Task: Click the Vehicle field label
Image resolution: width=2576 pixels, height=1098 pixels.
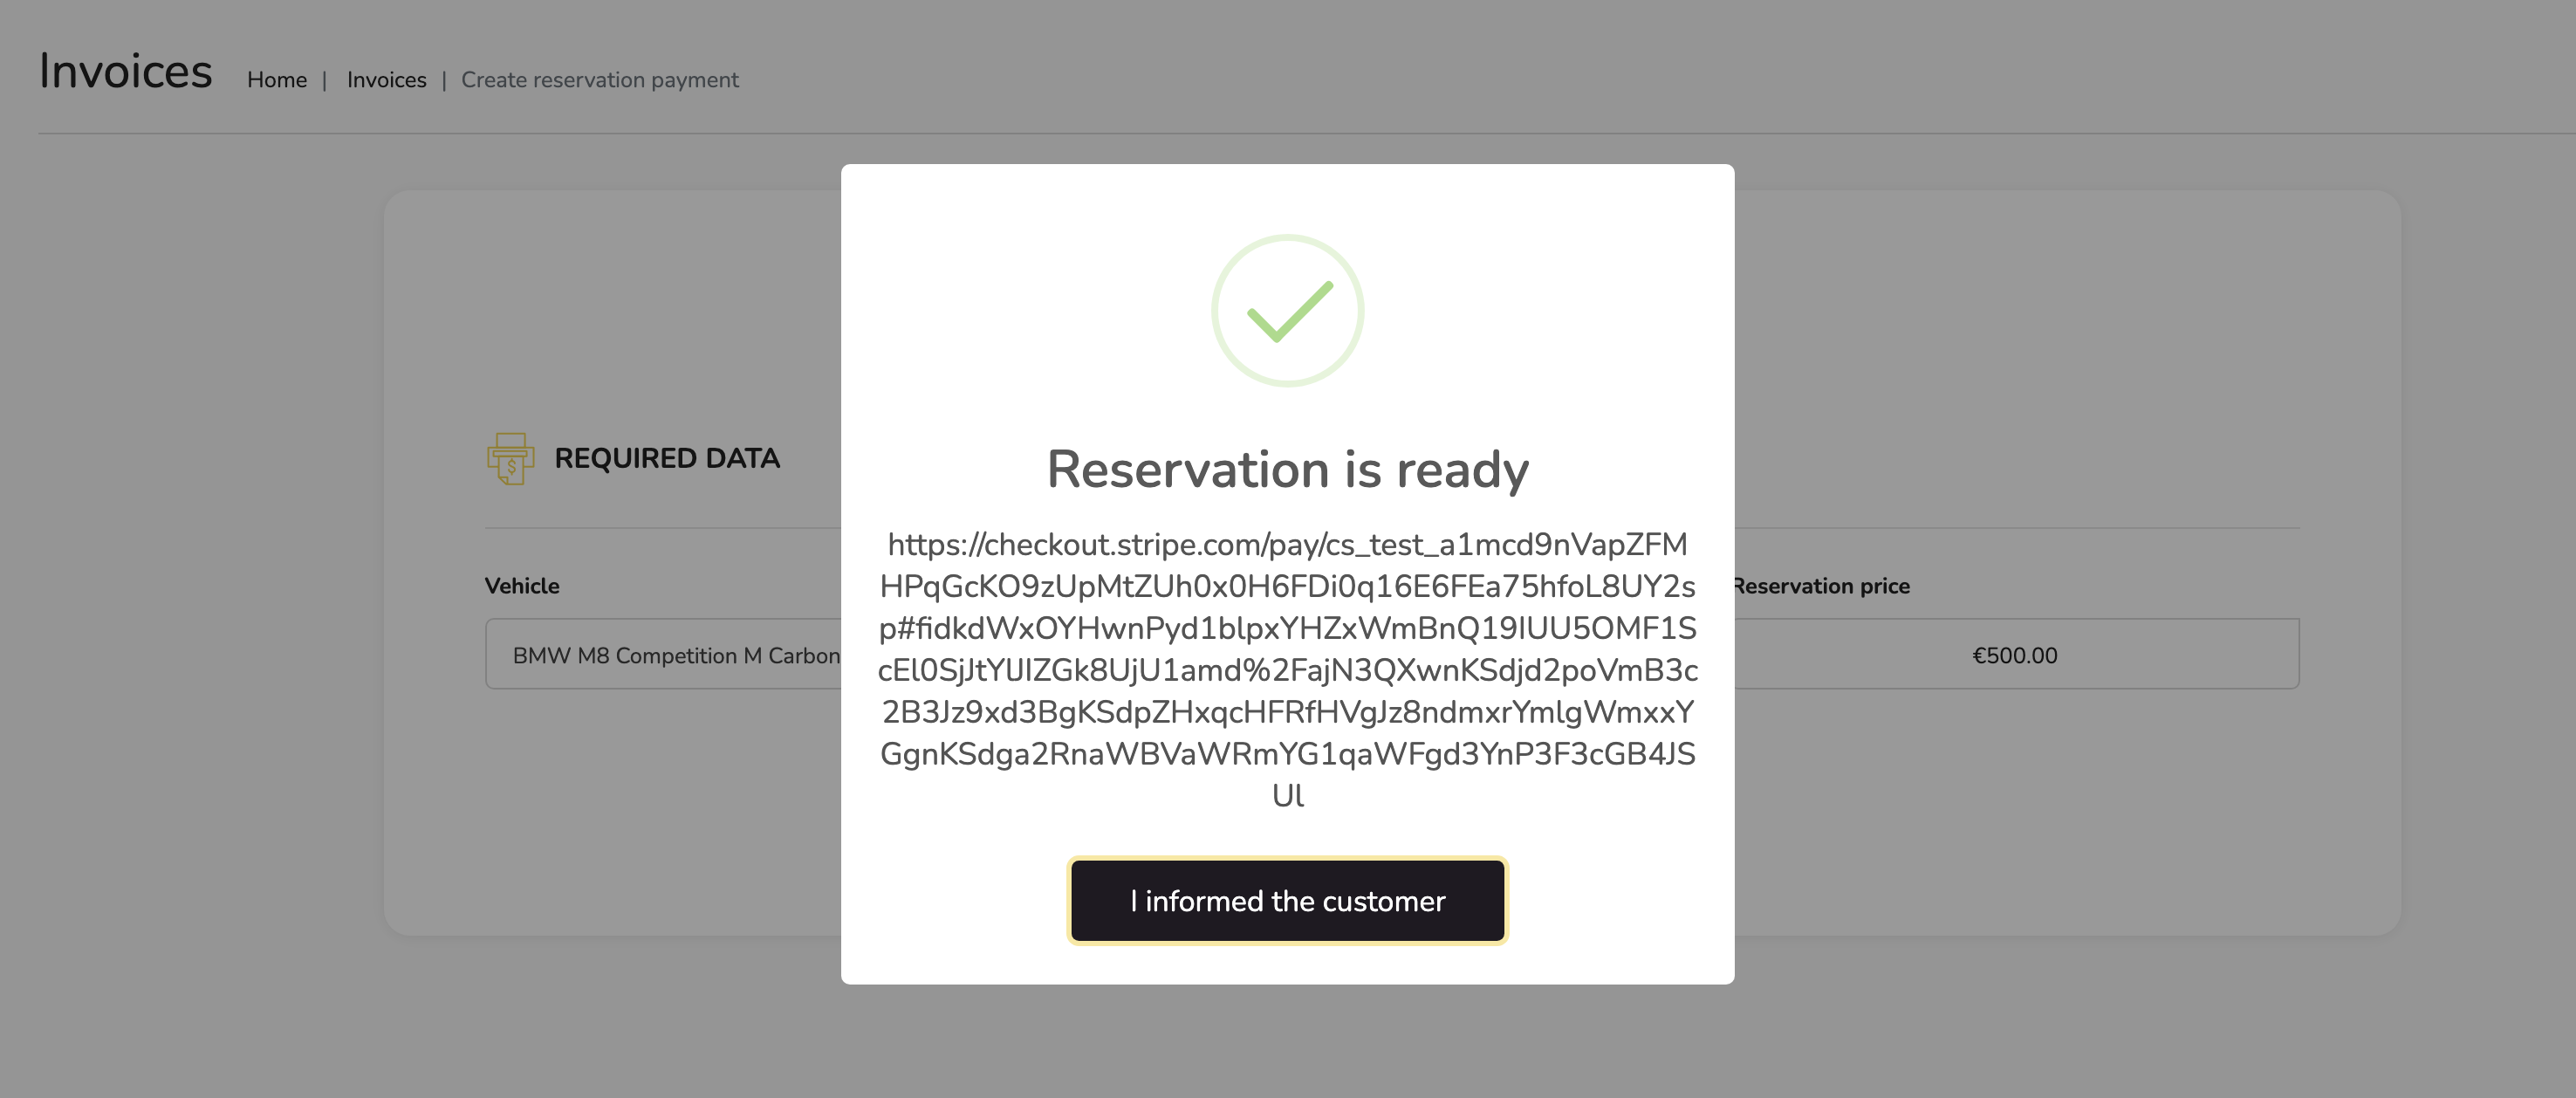Action: click(x=522, y=586)
